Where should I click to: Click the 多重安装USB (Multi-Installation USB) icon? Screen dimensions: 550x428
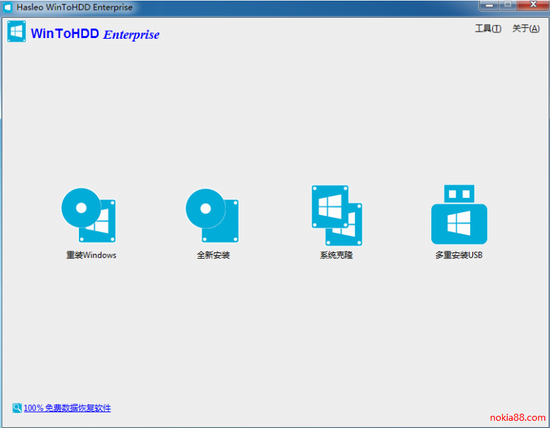coord(459,214)
